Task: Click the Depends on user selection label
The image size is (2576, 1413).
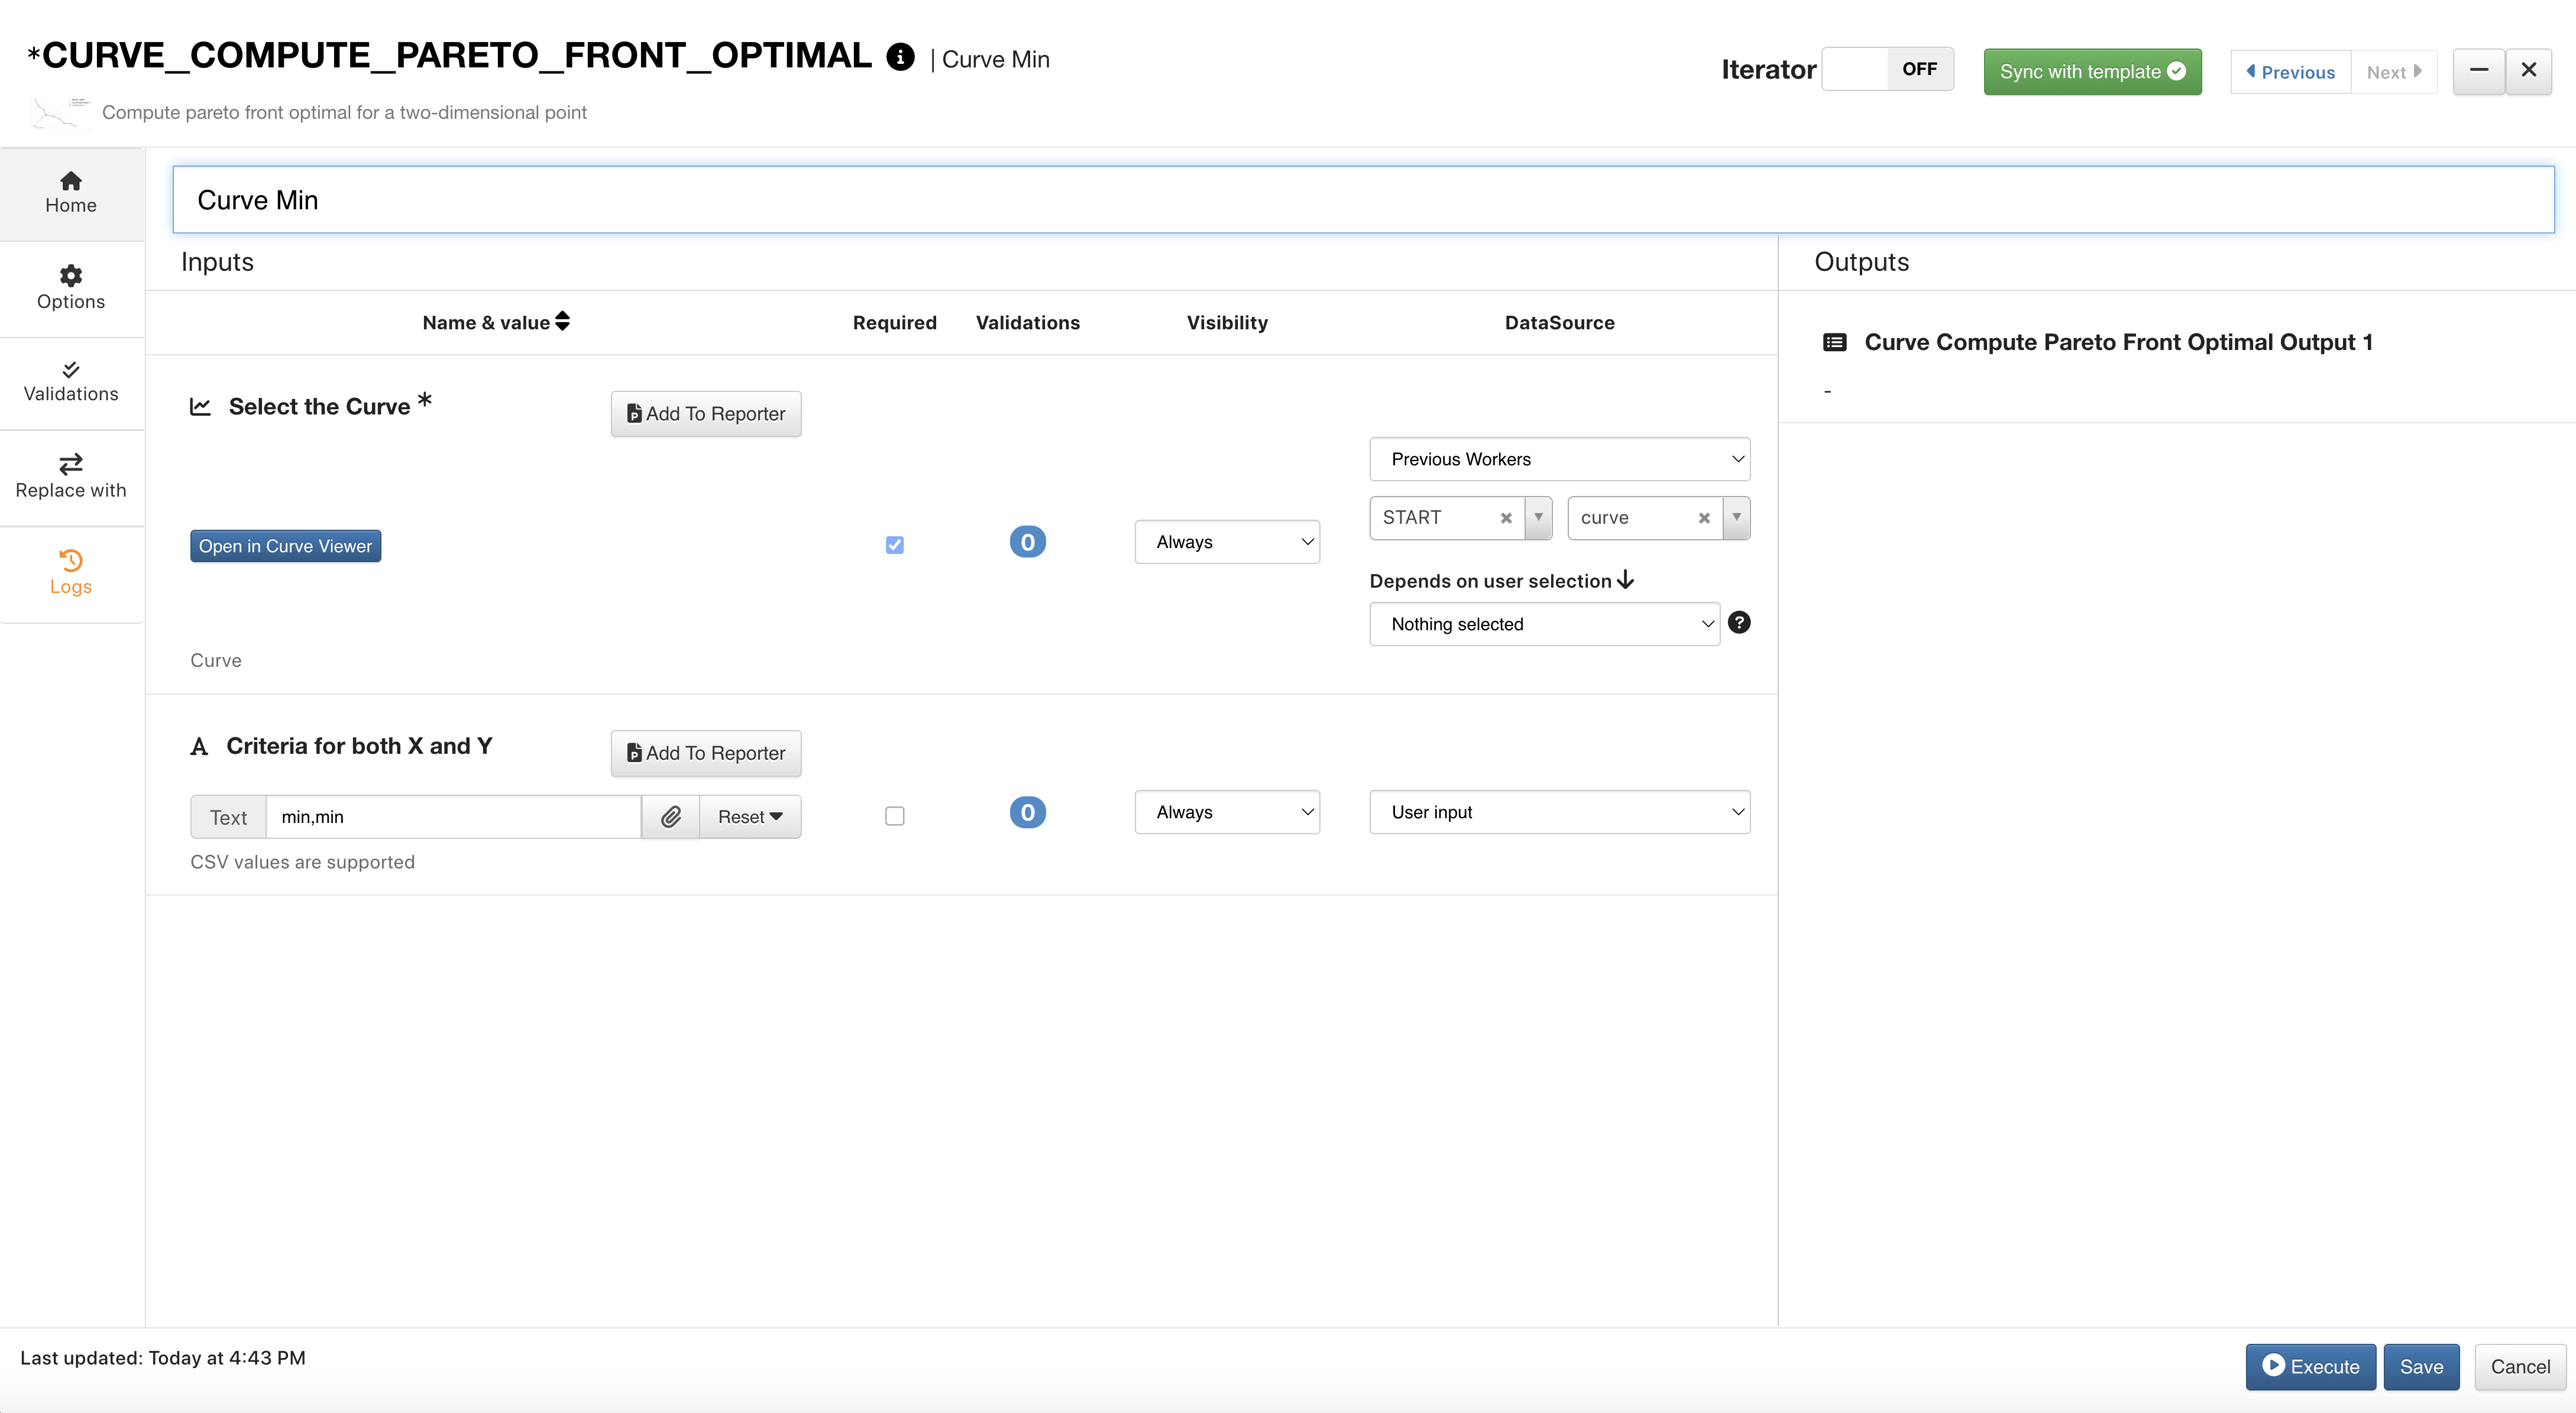Action: [1490, 581]
